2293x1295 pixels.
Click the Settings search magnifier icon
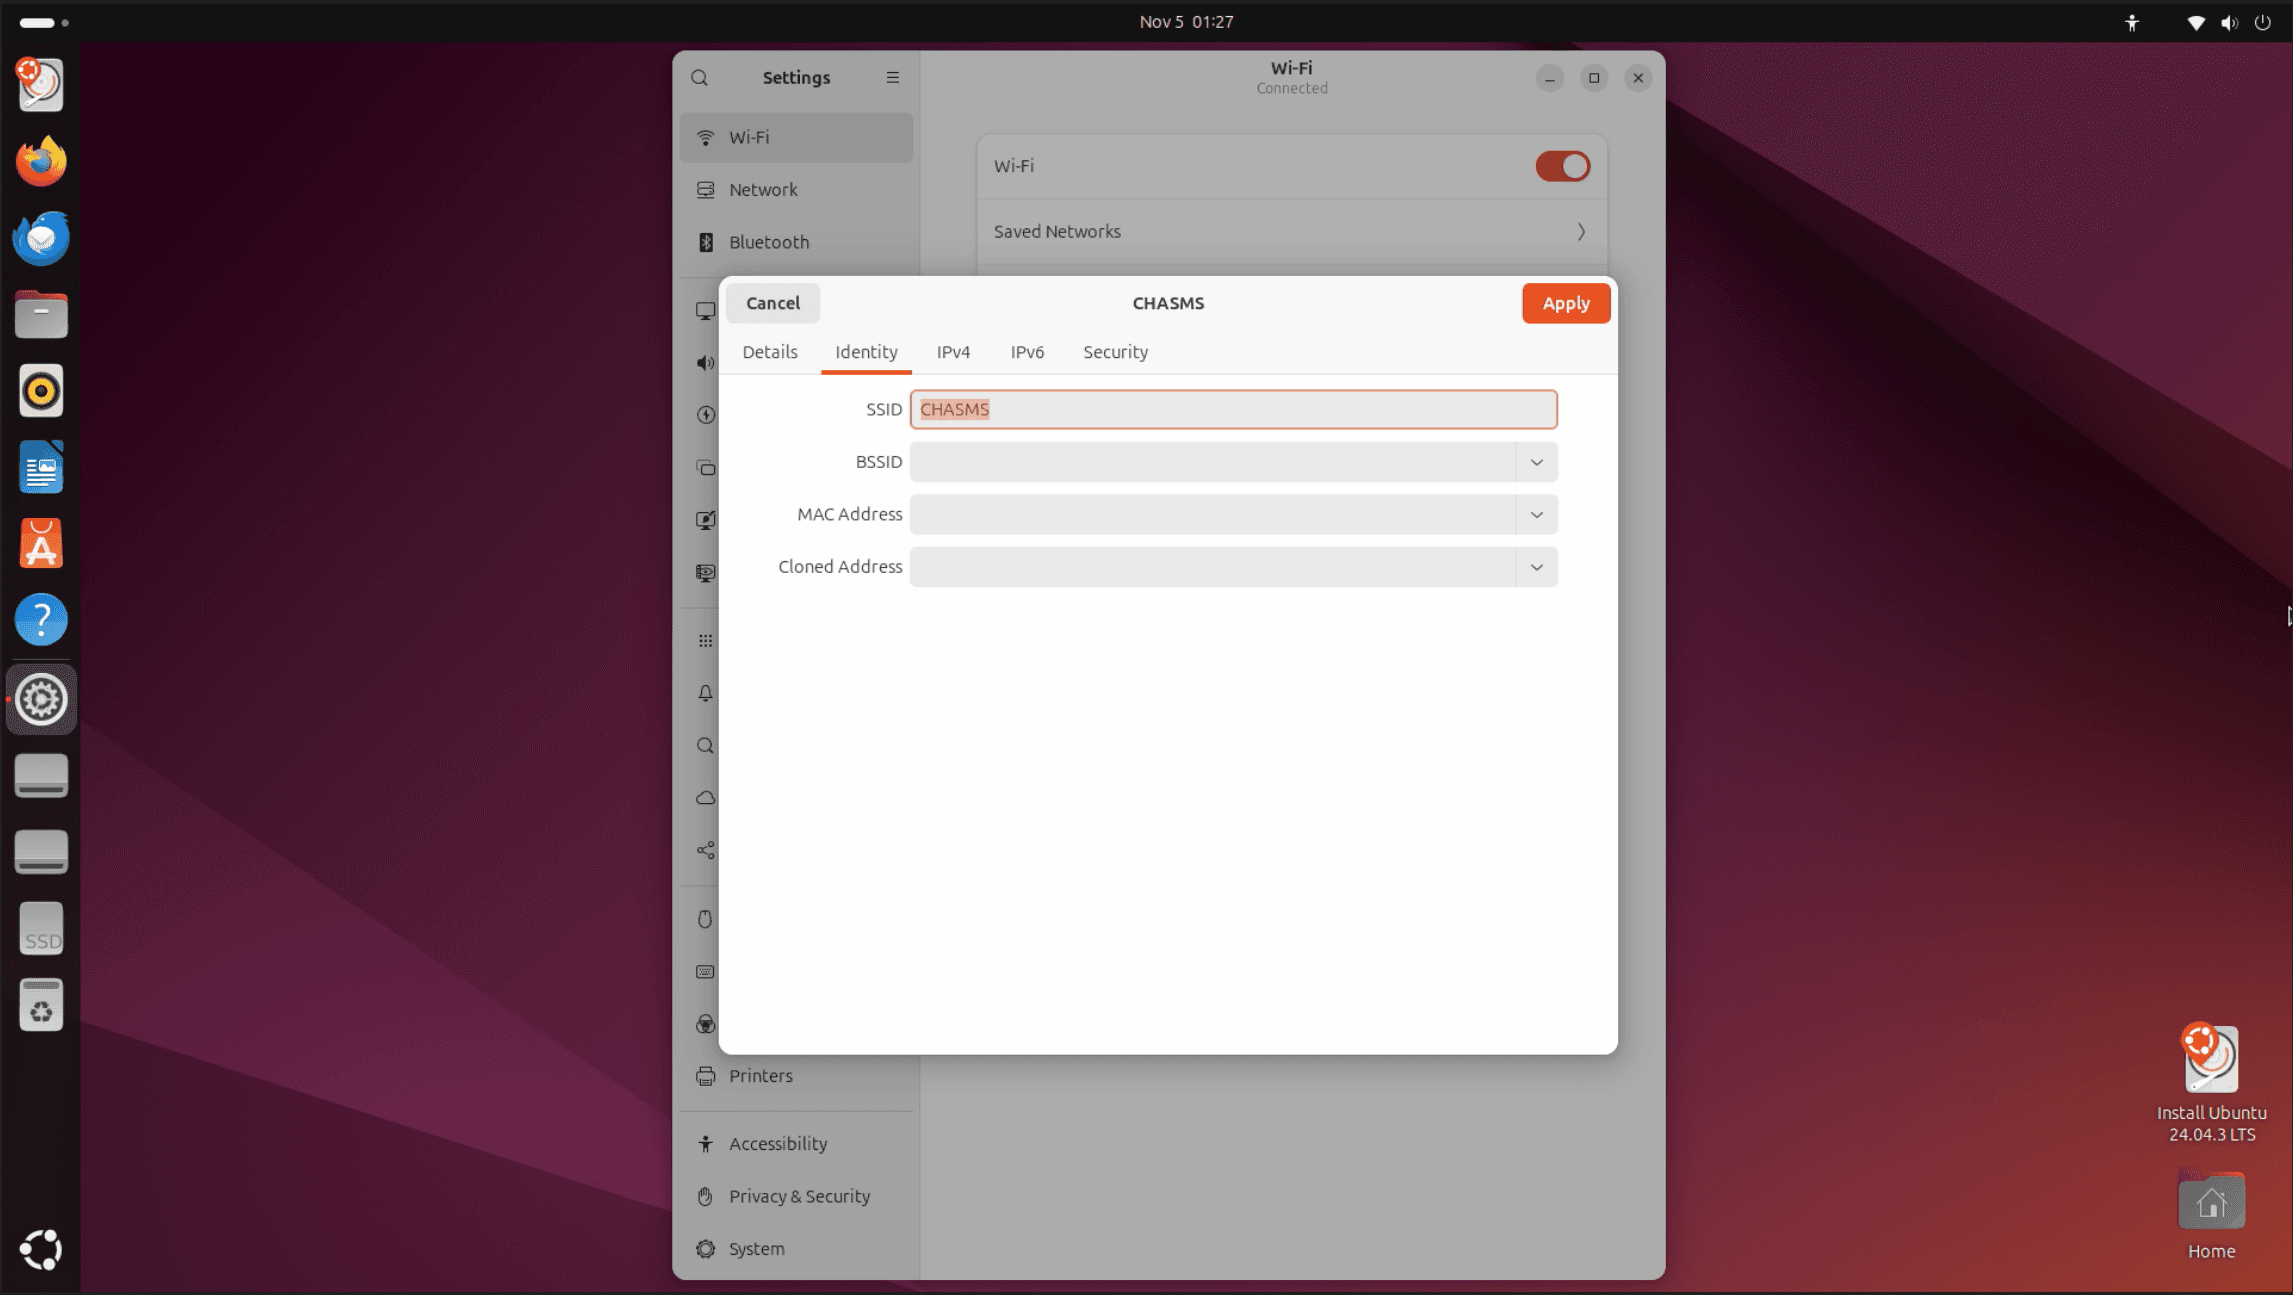click(699, 78)
